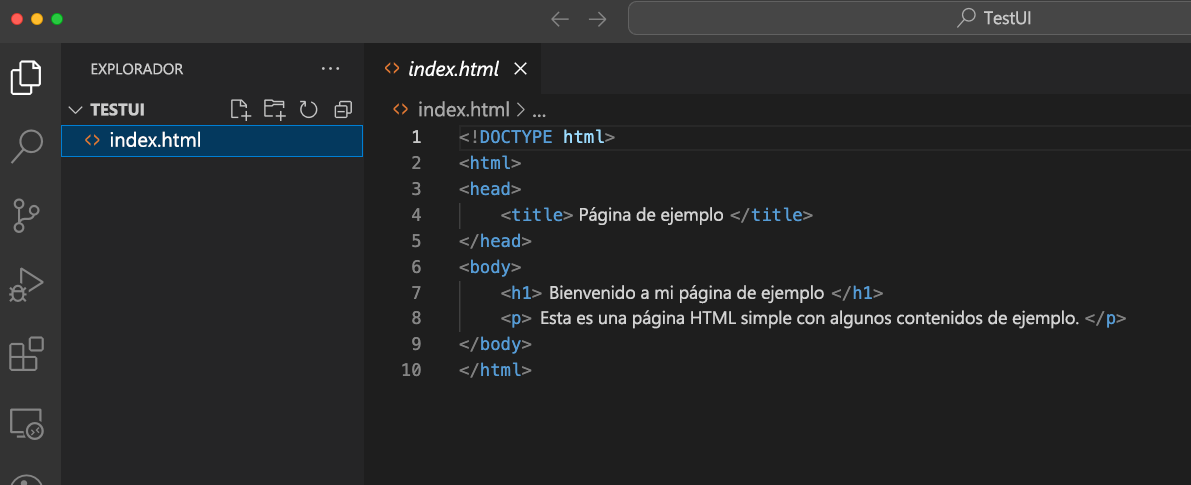Screen dimensions: 1191x485
Task: Close the index.html editor tab
Action: (520, 69)
